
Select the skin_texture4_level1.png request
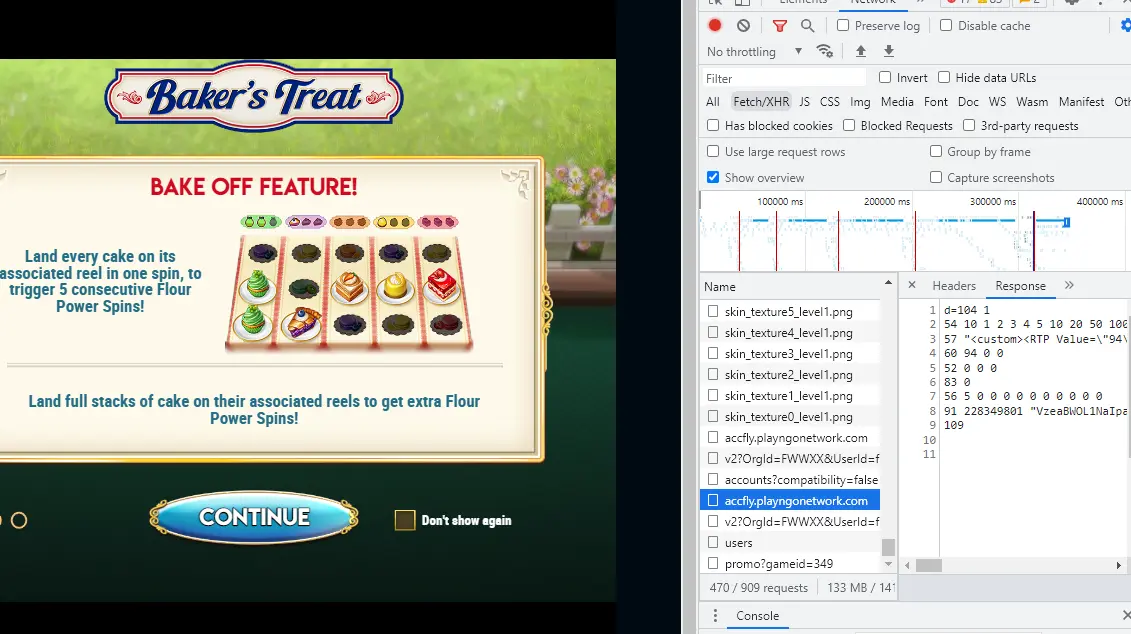coord(790,333)
